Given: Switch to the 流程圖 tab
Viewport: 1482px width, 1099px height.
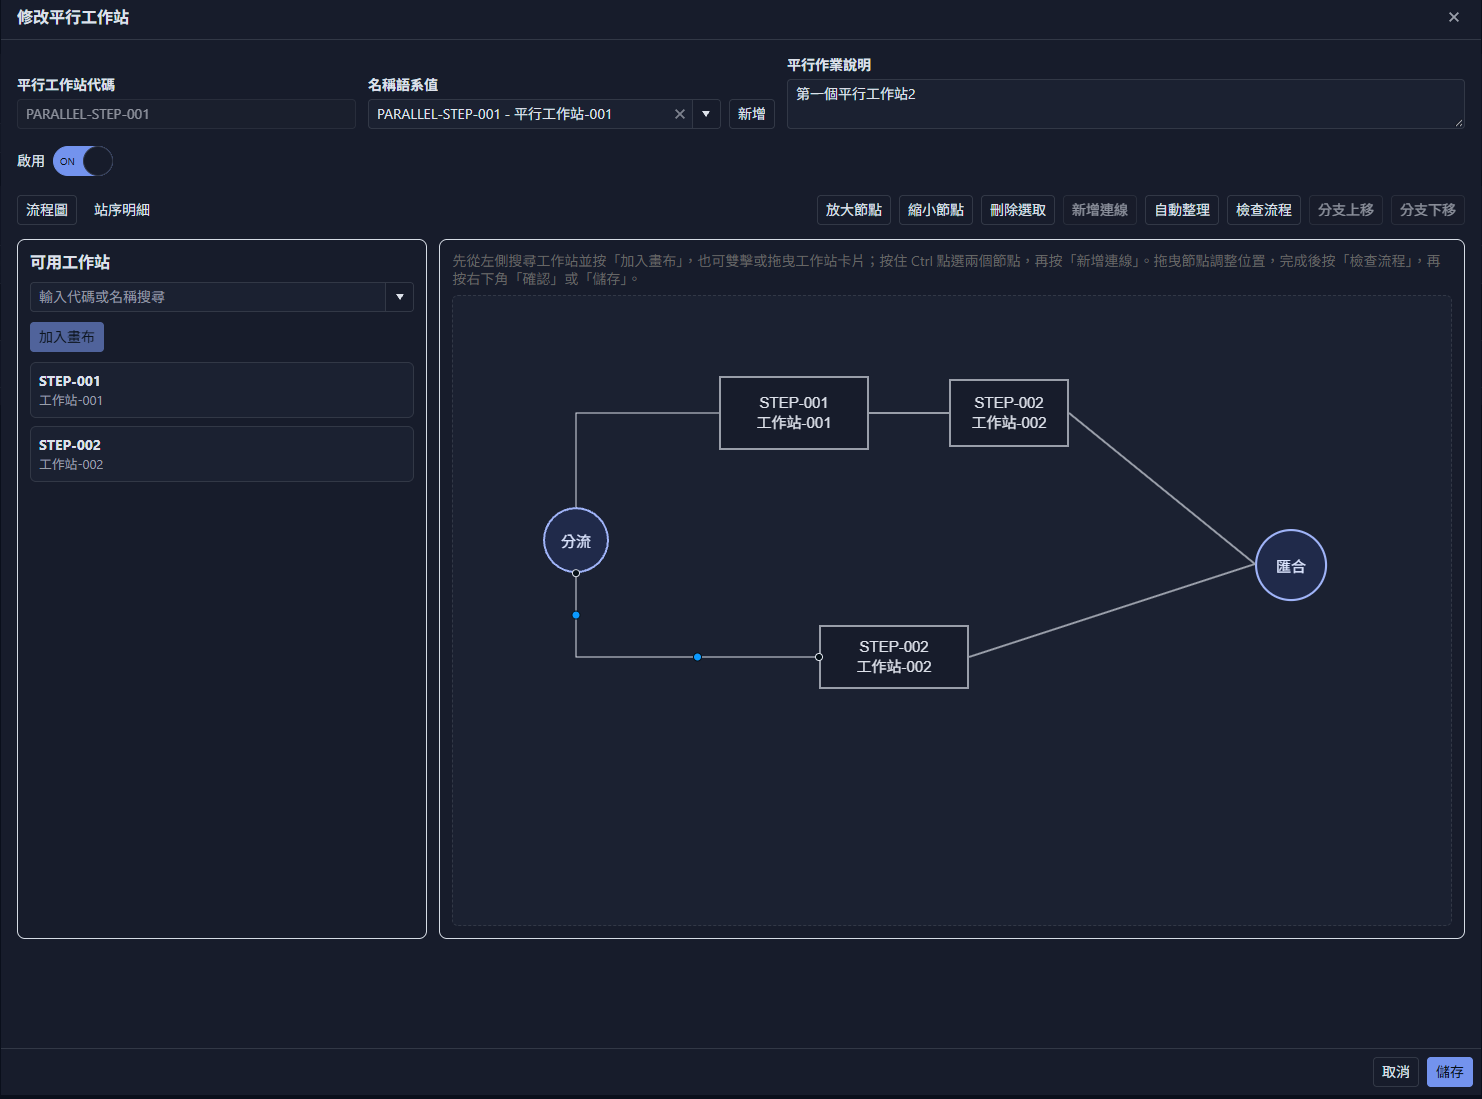Looking at the screenshot, I should click(x=47, y=210).
